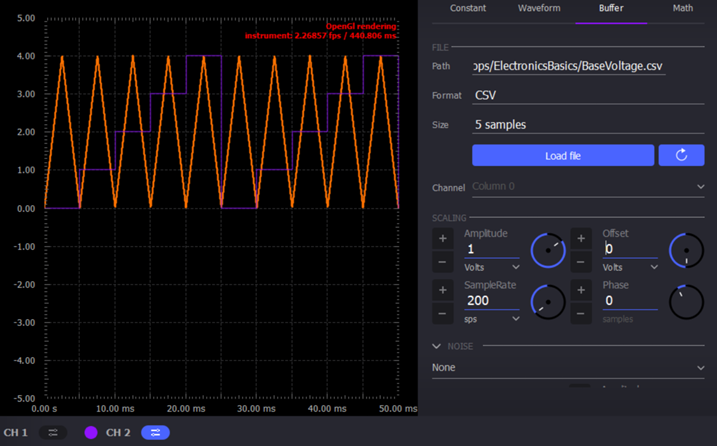Select the Constant tab

468,8
